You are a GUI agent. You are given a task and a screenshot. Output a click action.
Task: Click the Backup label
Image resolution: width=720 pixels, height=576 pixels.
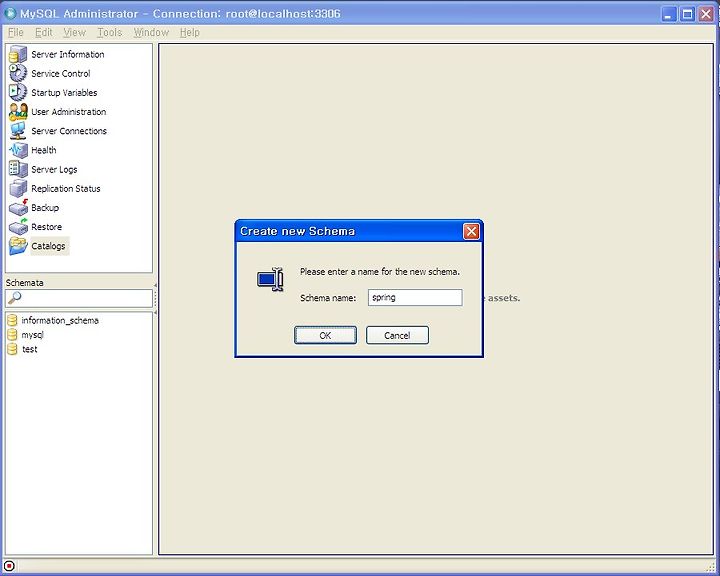pos(45,208)
